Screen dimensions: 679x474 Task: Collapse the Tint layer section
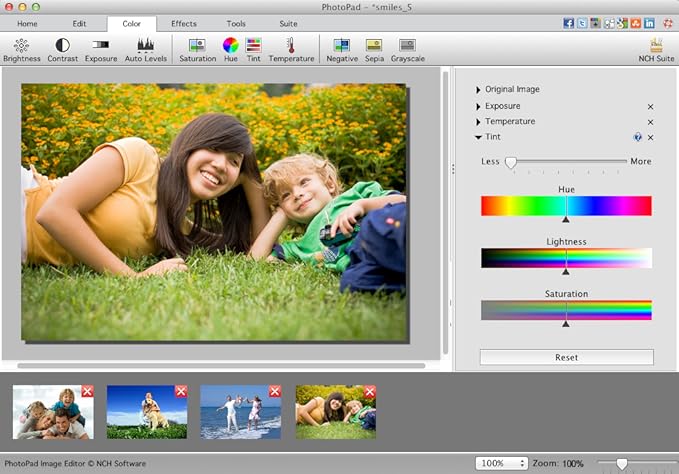pos(479,138)
